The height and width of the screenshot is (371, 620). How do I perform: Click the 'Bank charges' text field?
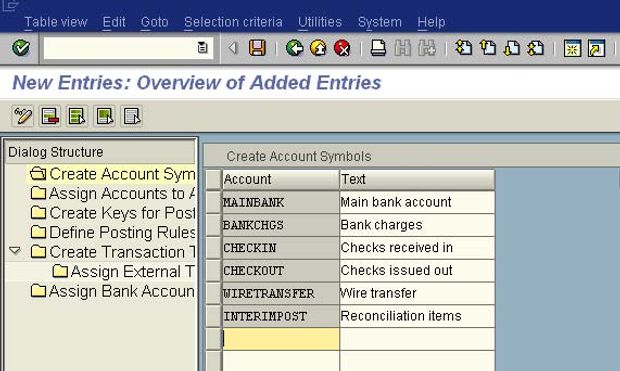coord(417,225)
